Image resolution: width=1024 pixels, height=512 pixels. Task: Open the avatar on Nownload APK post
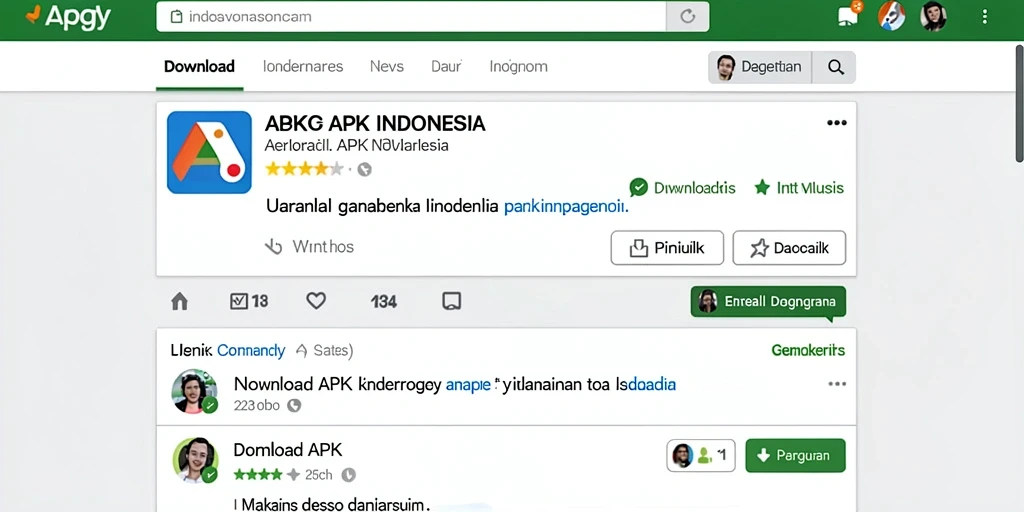point(194,391)
